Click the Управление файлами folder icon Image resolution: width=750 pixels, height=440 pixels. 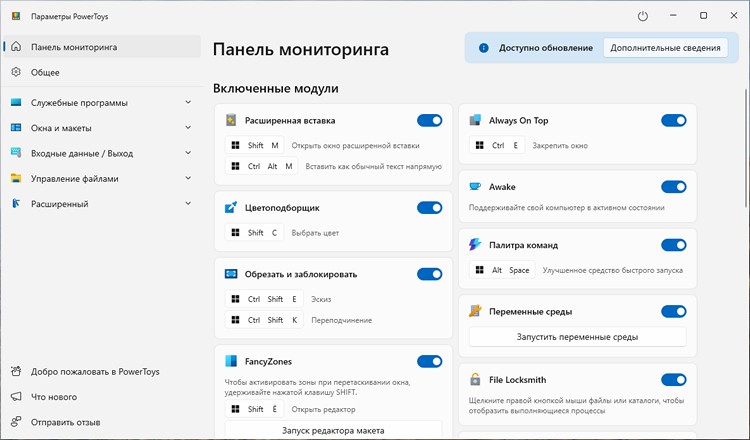click(x=16, y=178)
